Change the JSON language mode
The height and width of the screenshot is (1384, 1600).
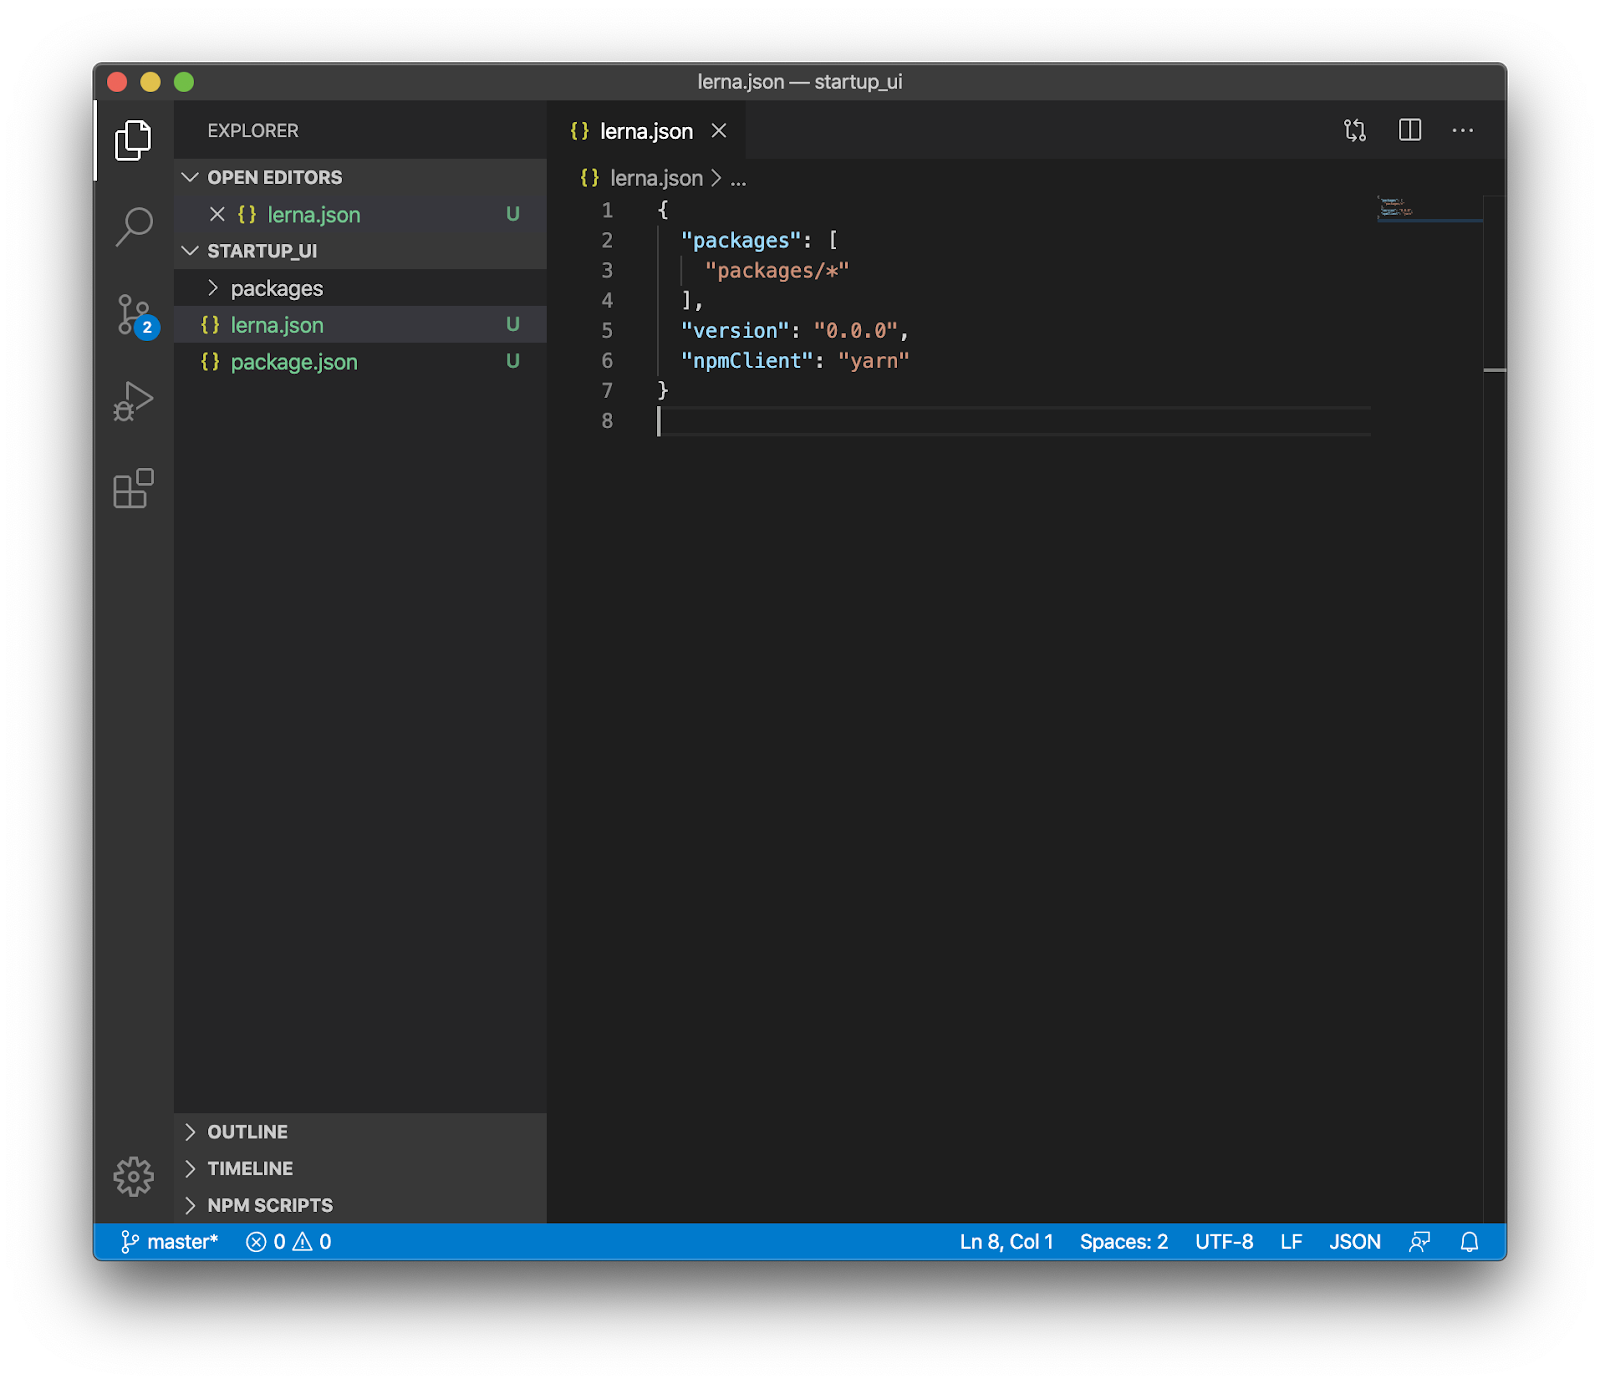click(1355, 1241)
